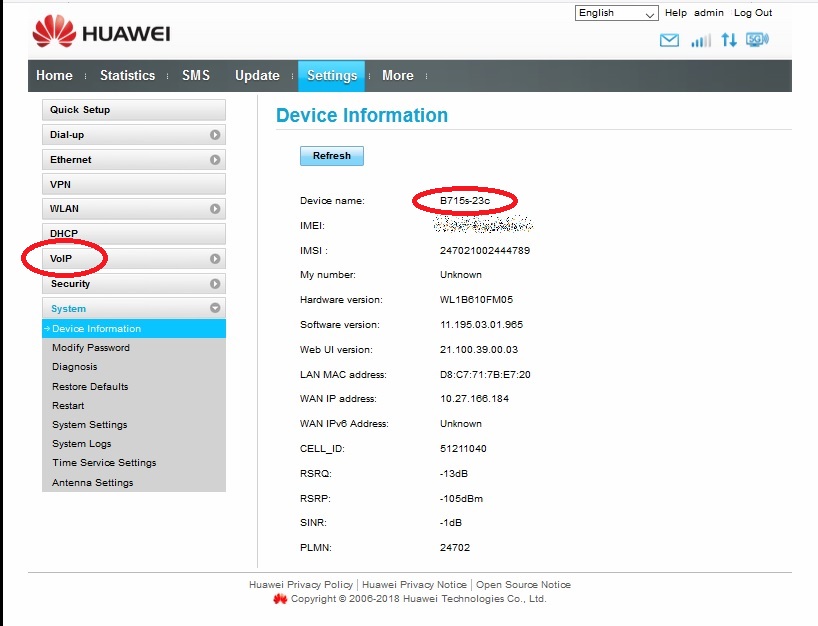Open the messages envelope icon
818x626 pixels.
click(669, 40)
